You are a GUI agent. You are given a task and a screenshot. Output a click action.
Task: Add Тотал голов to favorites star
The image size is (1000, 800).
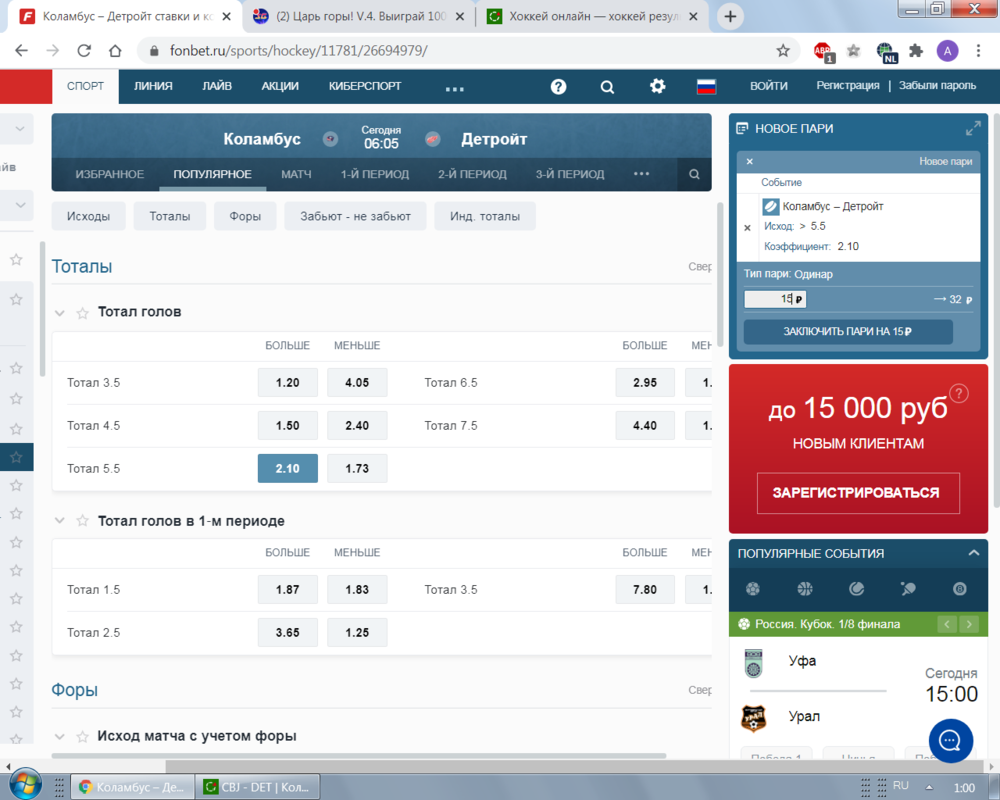pyautogui.click(x=82, y=313)
